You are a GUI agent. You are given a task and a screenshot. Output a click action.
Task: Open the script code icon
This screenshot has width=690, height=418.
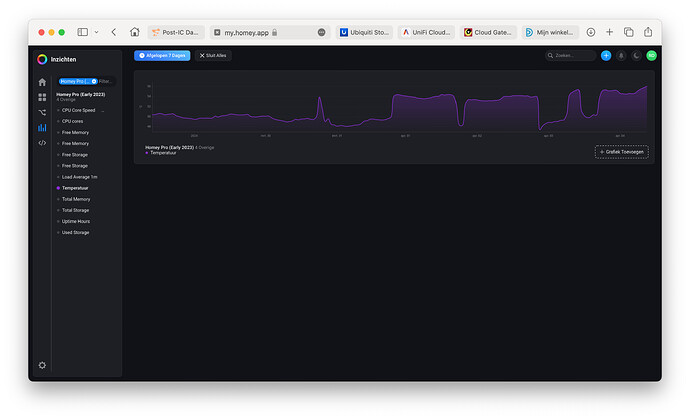(42, 143)
